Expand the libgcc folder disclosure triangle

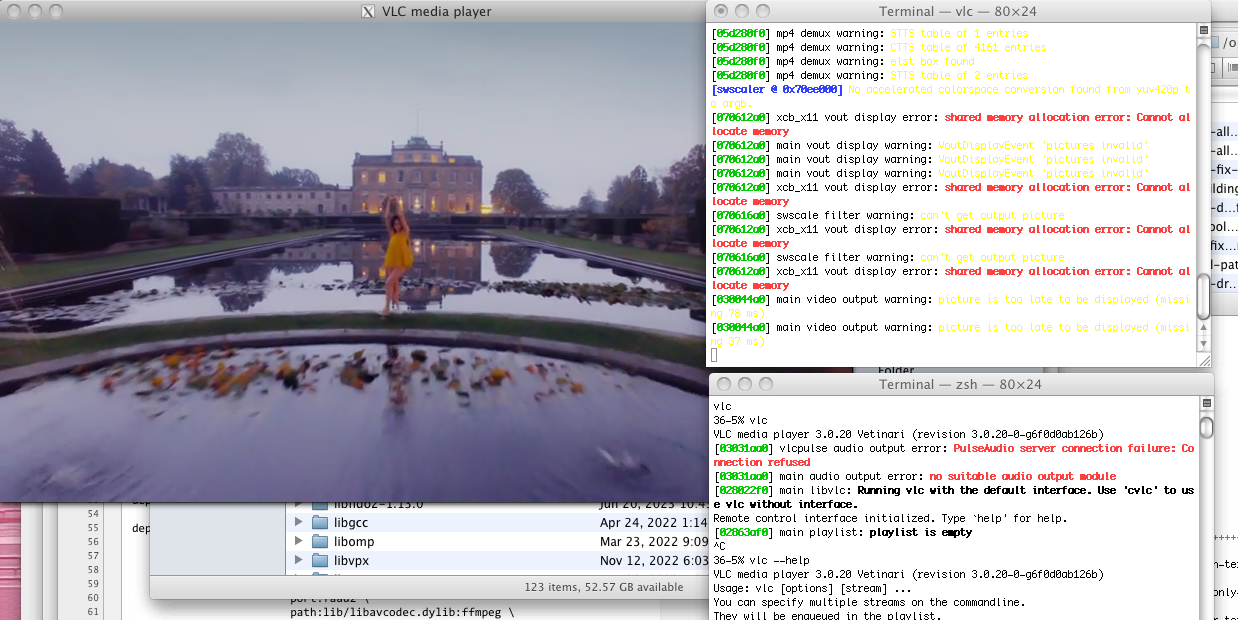298,523
